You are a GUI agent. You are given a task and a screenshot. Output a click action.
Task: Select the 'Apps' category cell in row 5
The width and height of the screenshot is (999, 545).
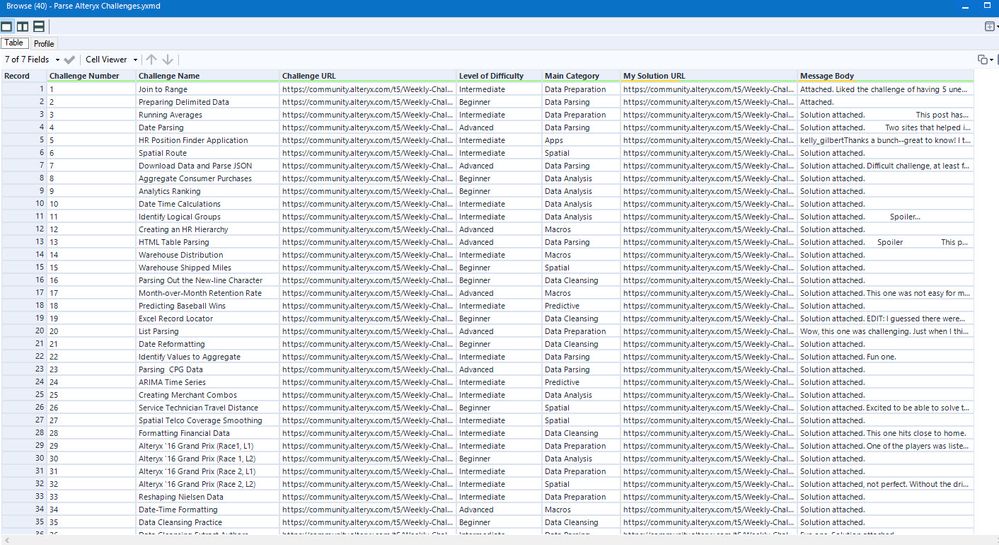(581, 140)
